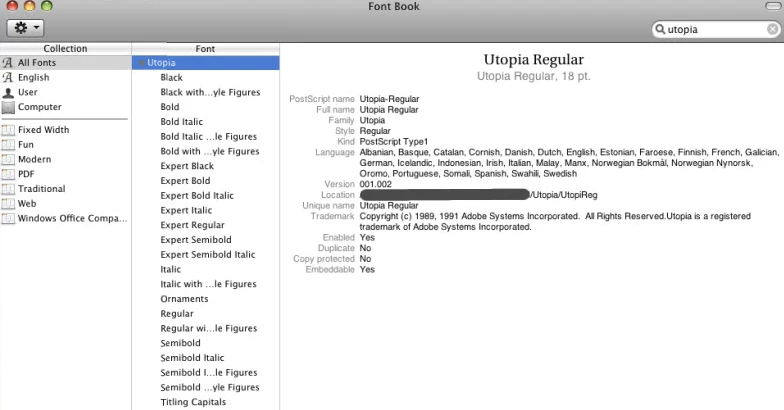The height and width of the screenshot is (410, 784).
Task: Select Bold Italic ...le Figures style
Action: pyautogui.click(x=208, y=136)
